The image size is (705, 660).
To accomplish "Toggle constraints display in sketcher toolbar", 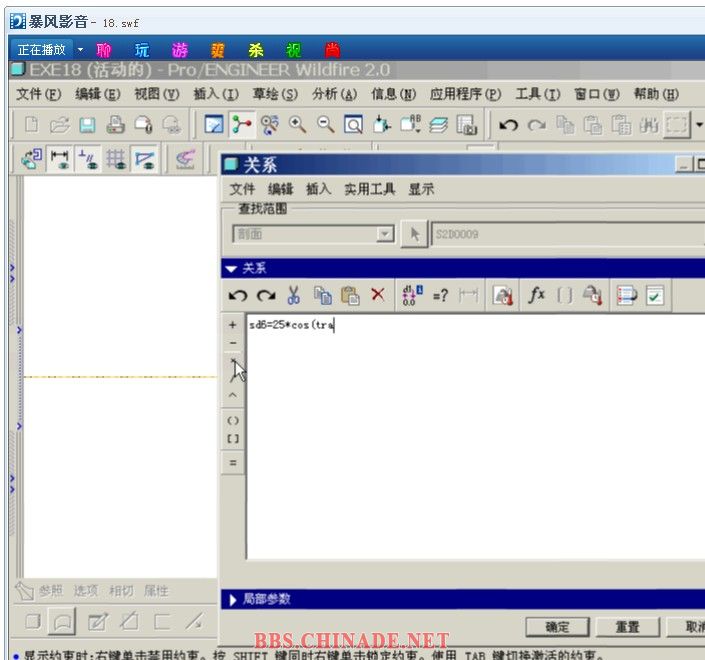I will point(87,159).
